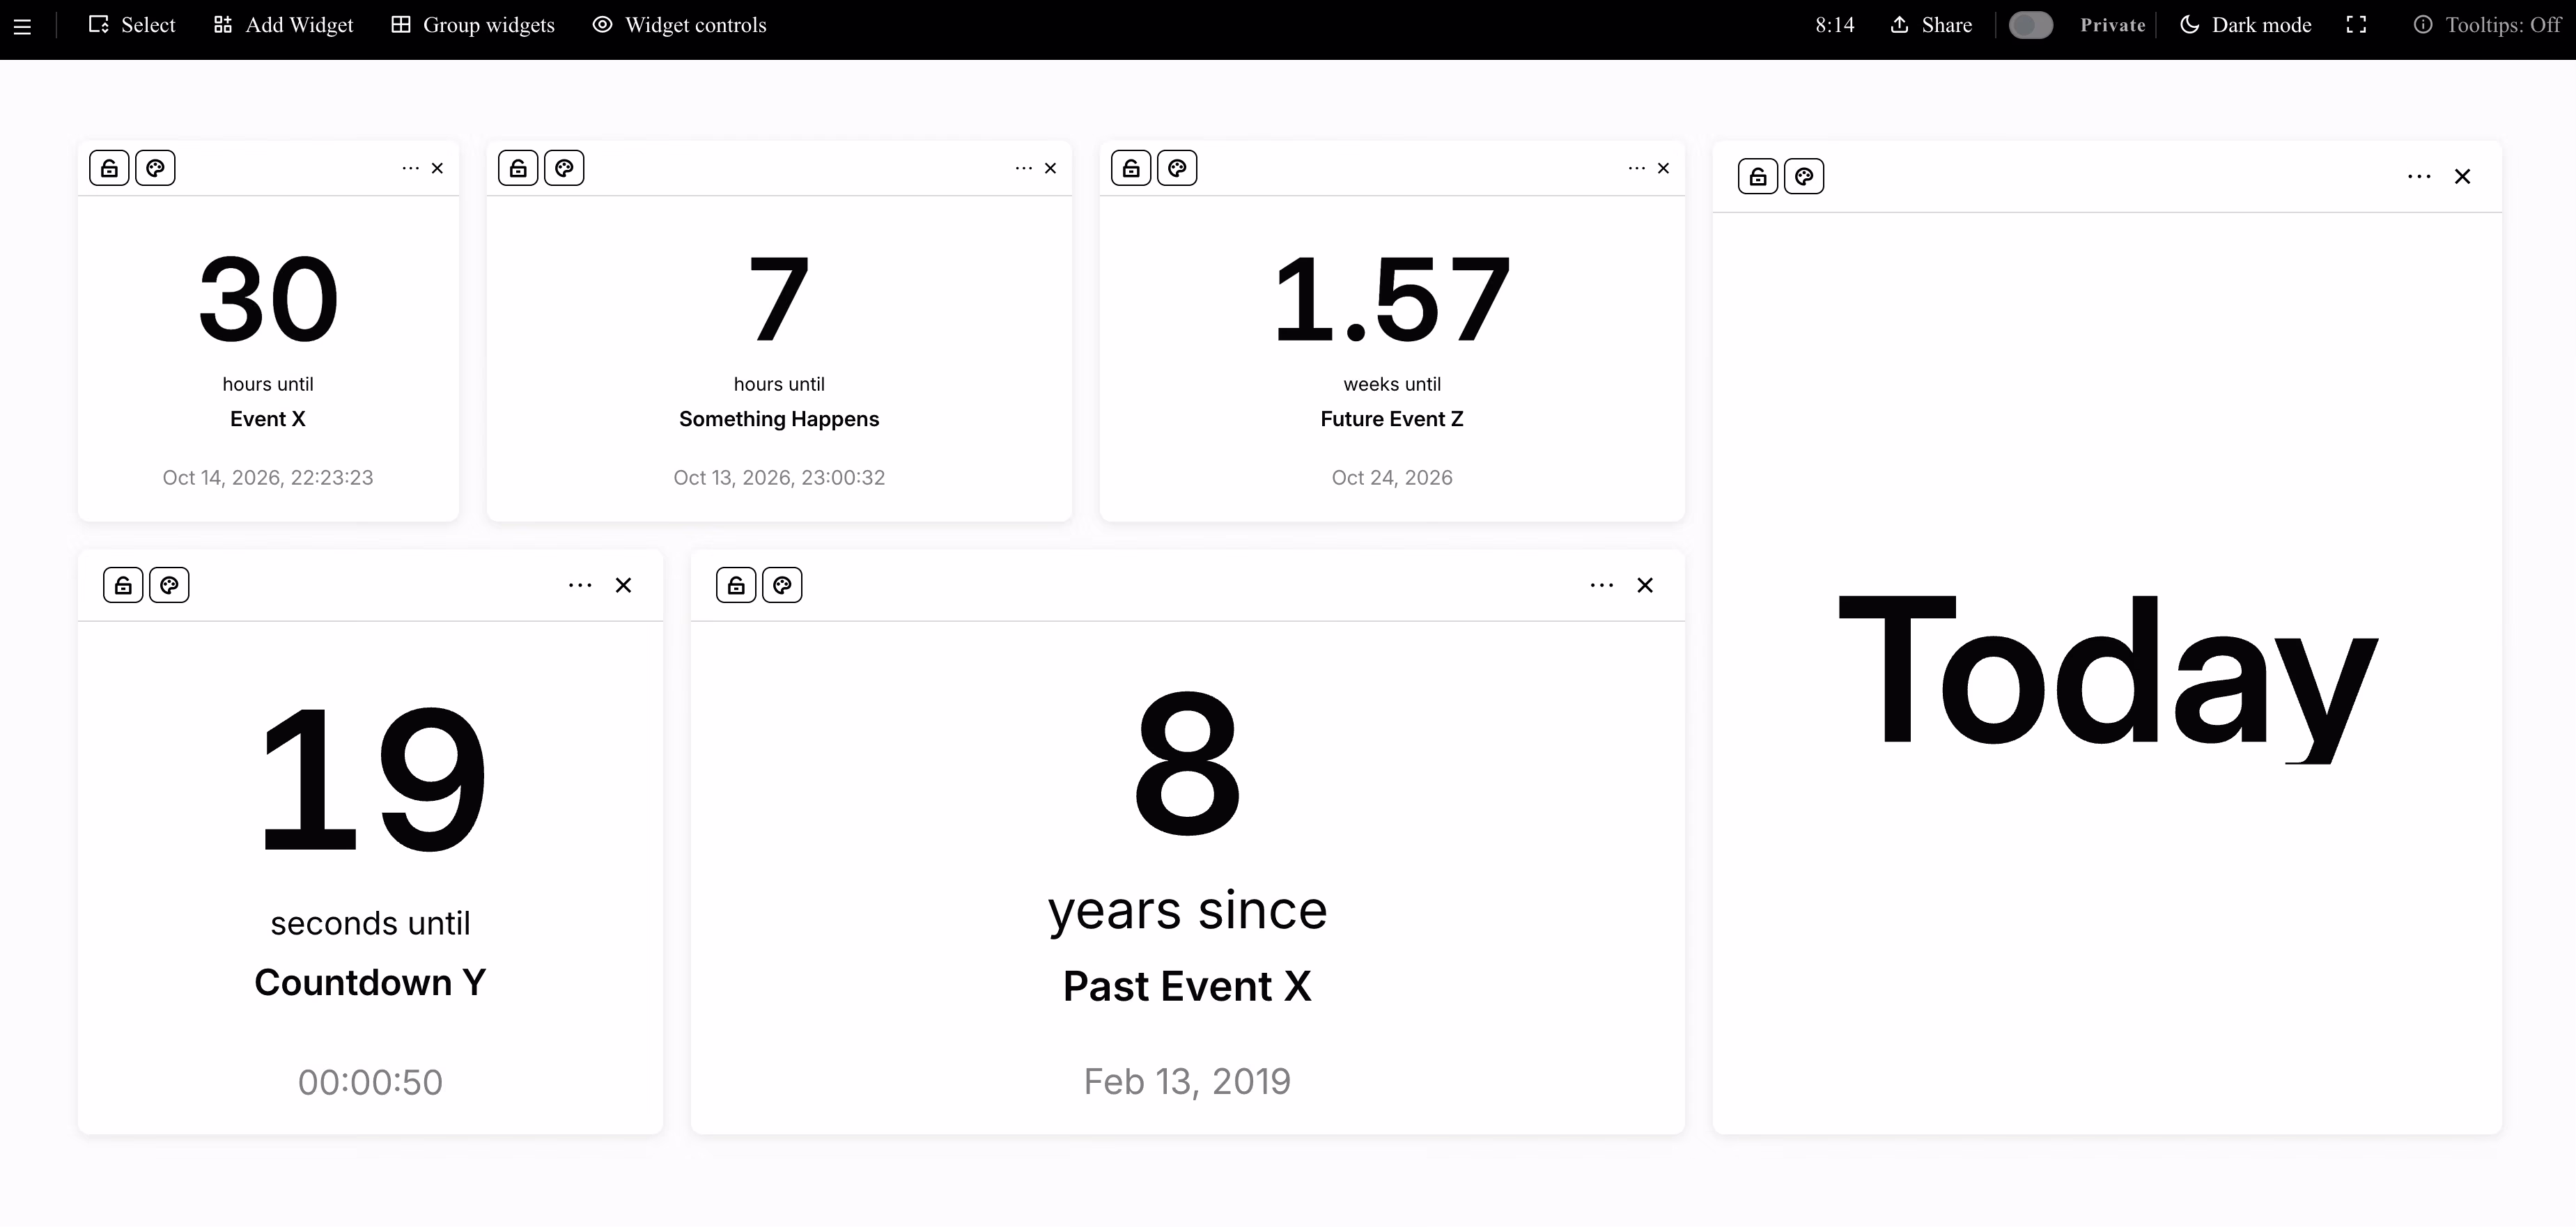2576x1227 pixels.
Task: Open more options for Past Event X widget
Action: [x=1602, y=585]
